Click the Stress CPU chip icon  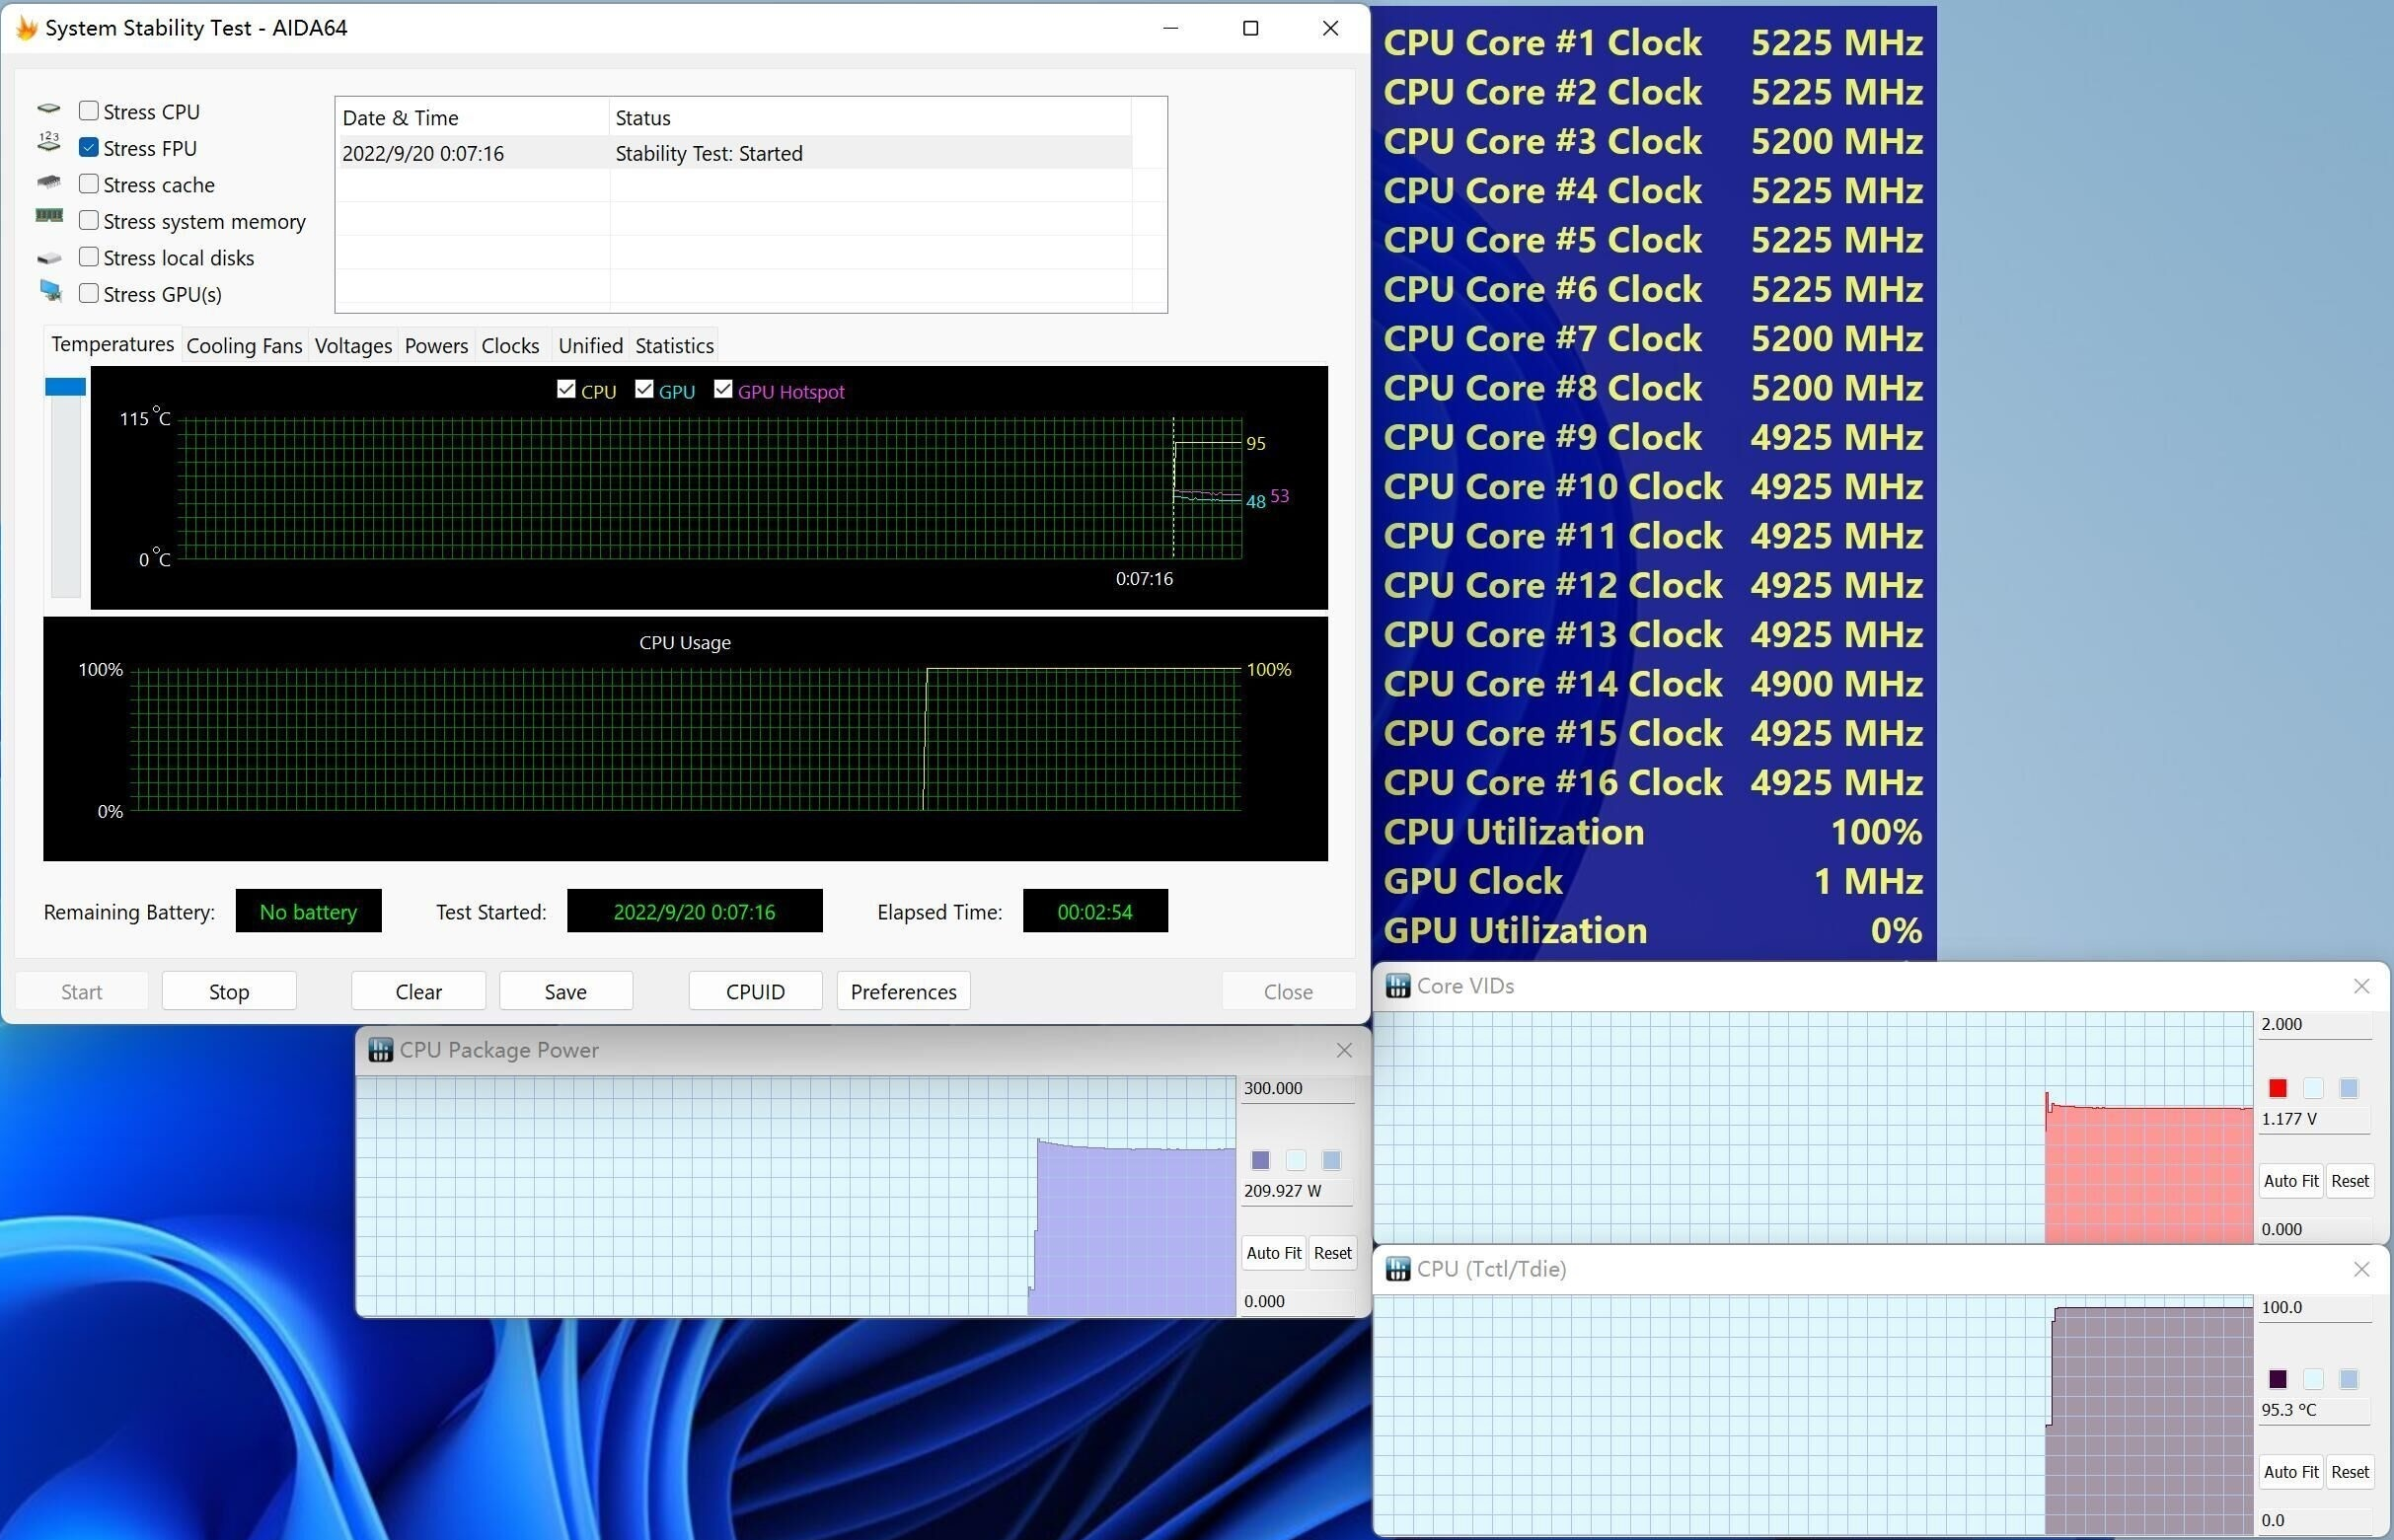[x=49, y=109]
